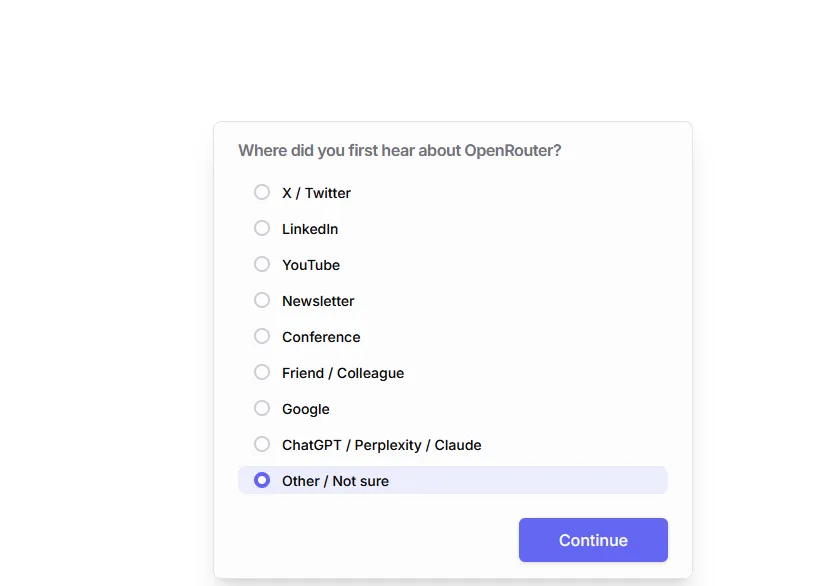
Task: Select the Google radio button
Action: click(x=262, y=408)
